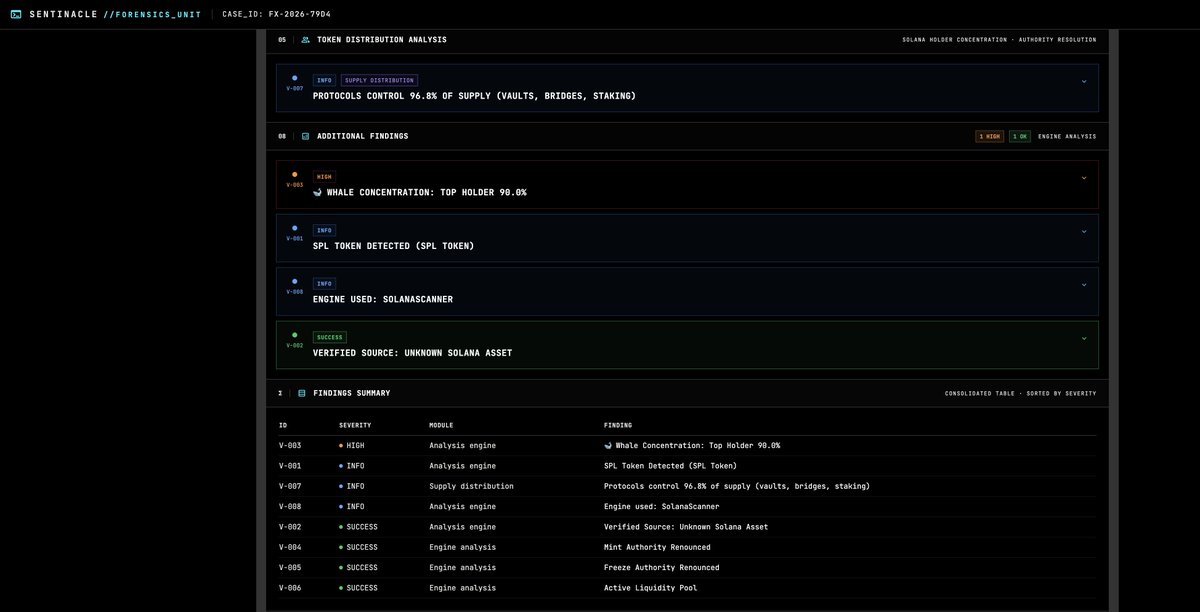The height and width of the screenshot is (612, 1200).
Task: Click the INFO badge on V-008 card
Action: (x=324, y=283)
